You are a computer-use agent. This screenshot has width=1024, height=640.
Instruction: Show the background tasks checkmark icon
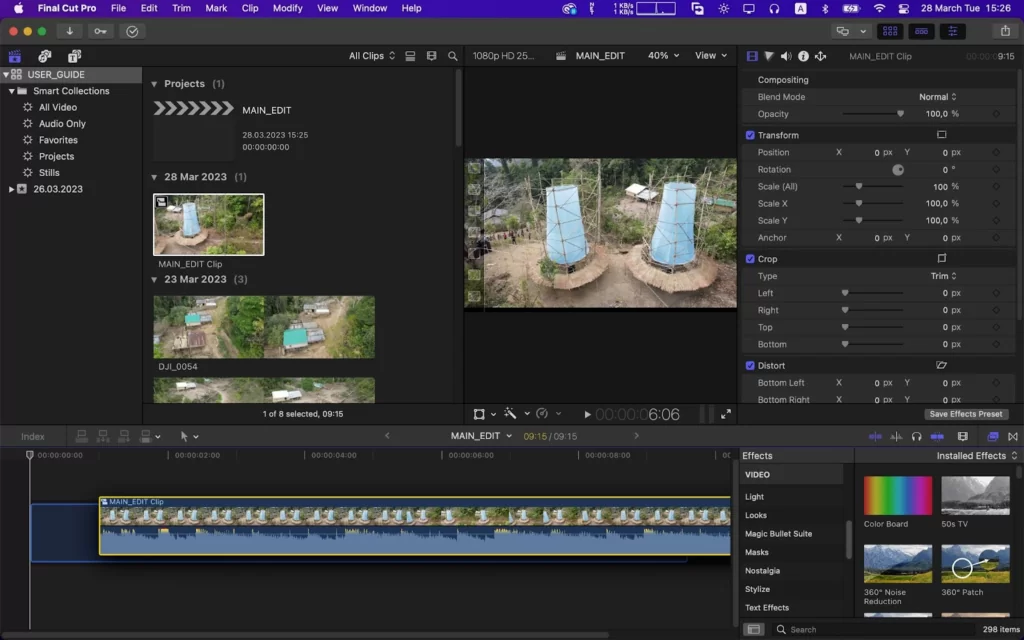click(132, 31)
